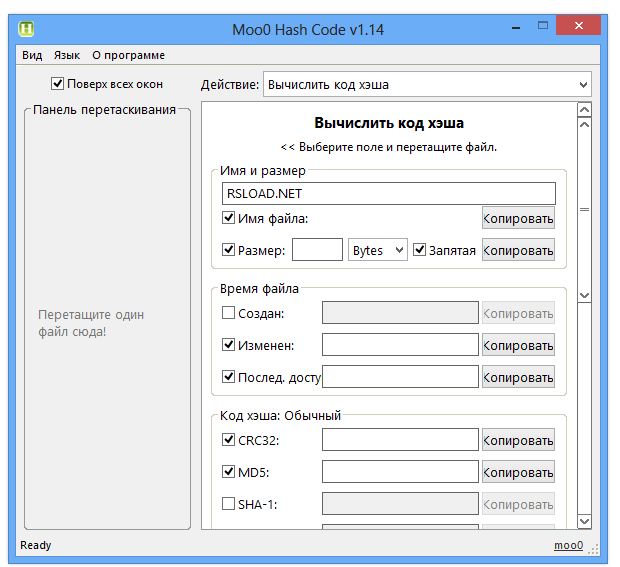Open the Язык menu
This screenshot has width=620, height=567.
[67, 55]
